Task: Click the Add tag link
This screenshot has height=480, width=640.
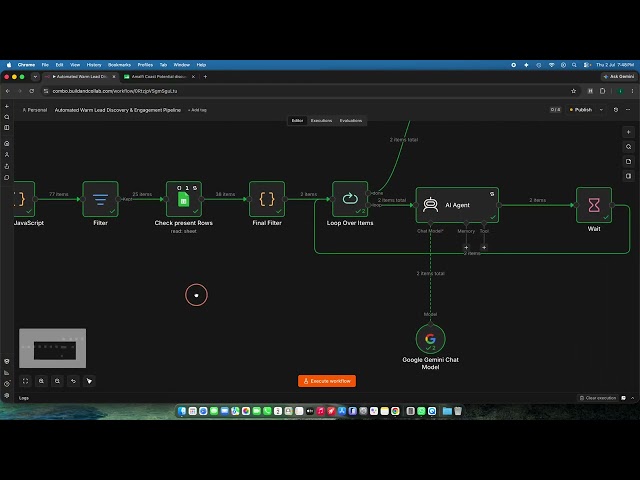Action: click(x=198, y=110)
